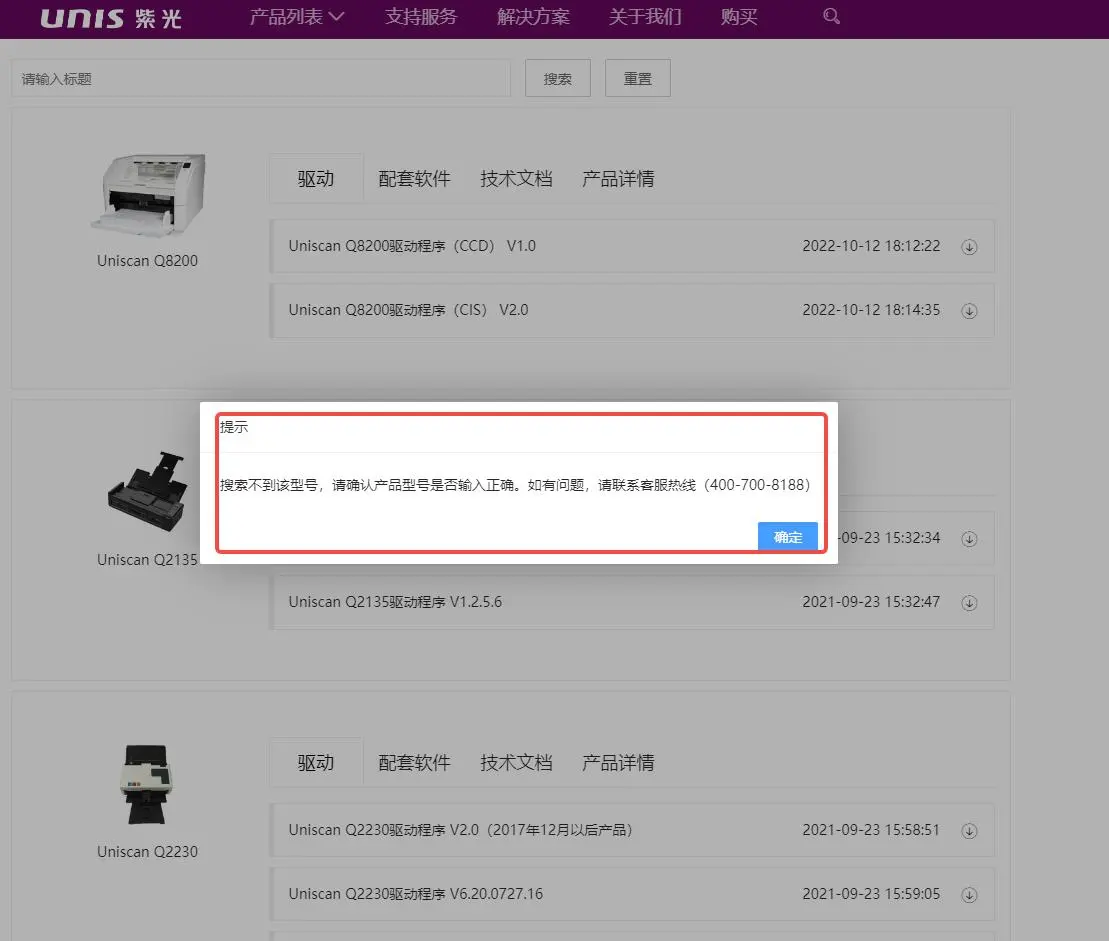Switch to 配套软件 tab for Q8200
This screenshot has height=941, width=1109.
(x=414, y=179)
